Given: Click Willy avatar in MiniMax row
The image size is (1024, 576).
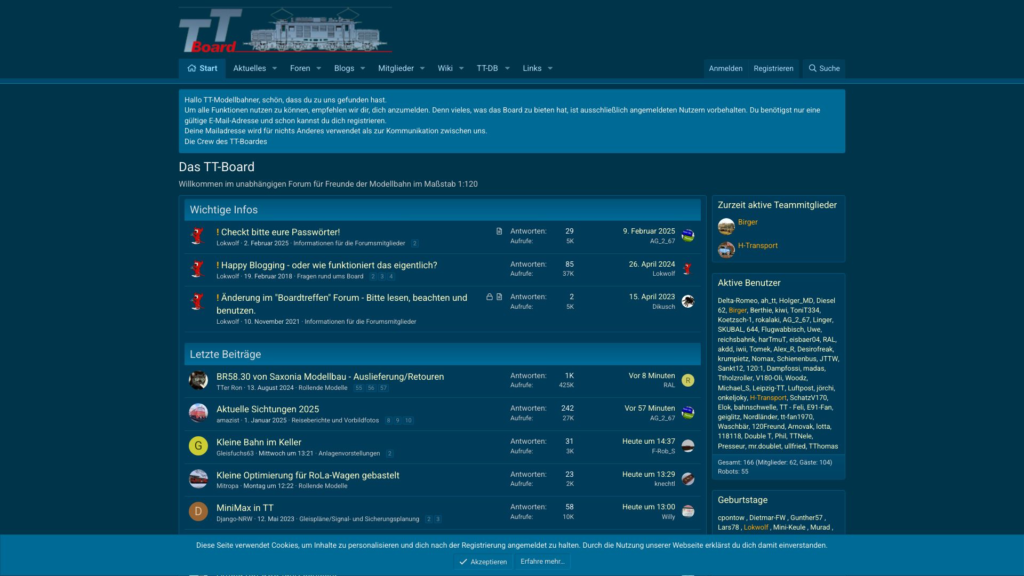Looking at the screenshot, I should click(x=688, y=511).
